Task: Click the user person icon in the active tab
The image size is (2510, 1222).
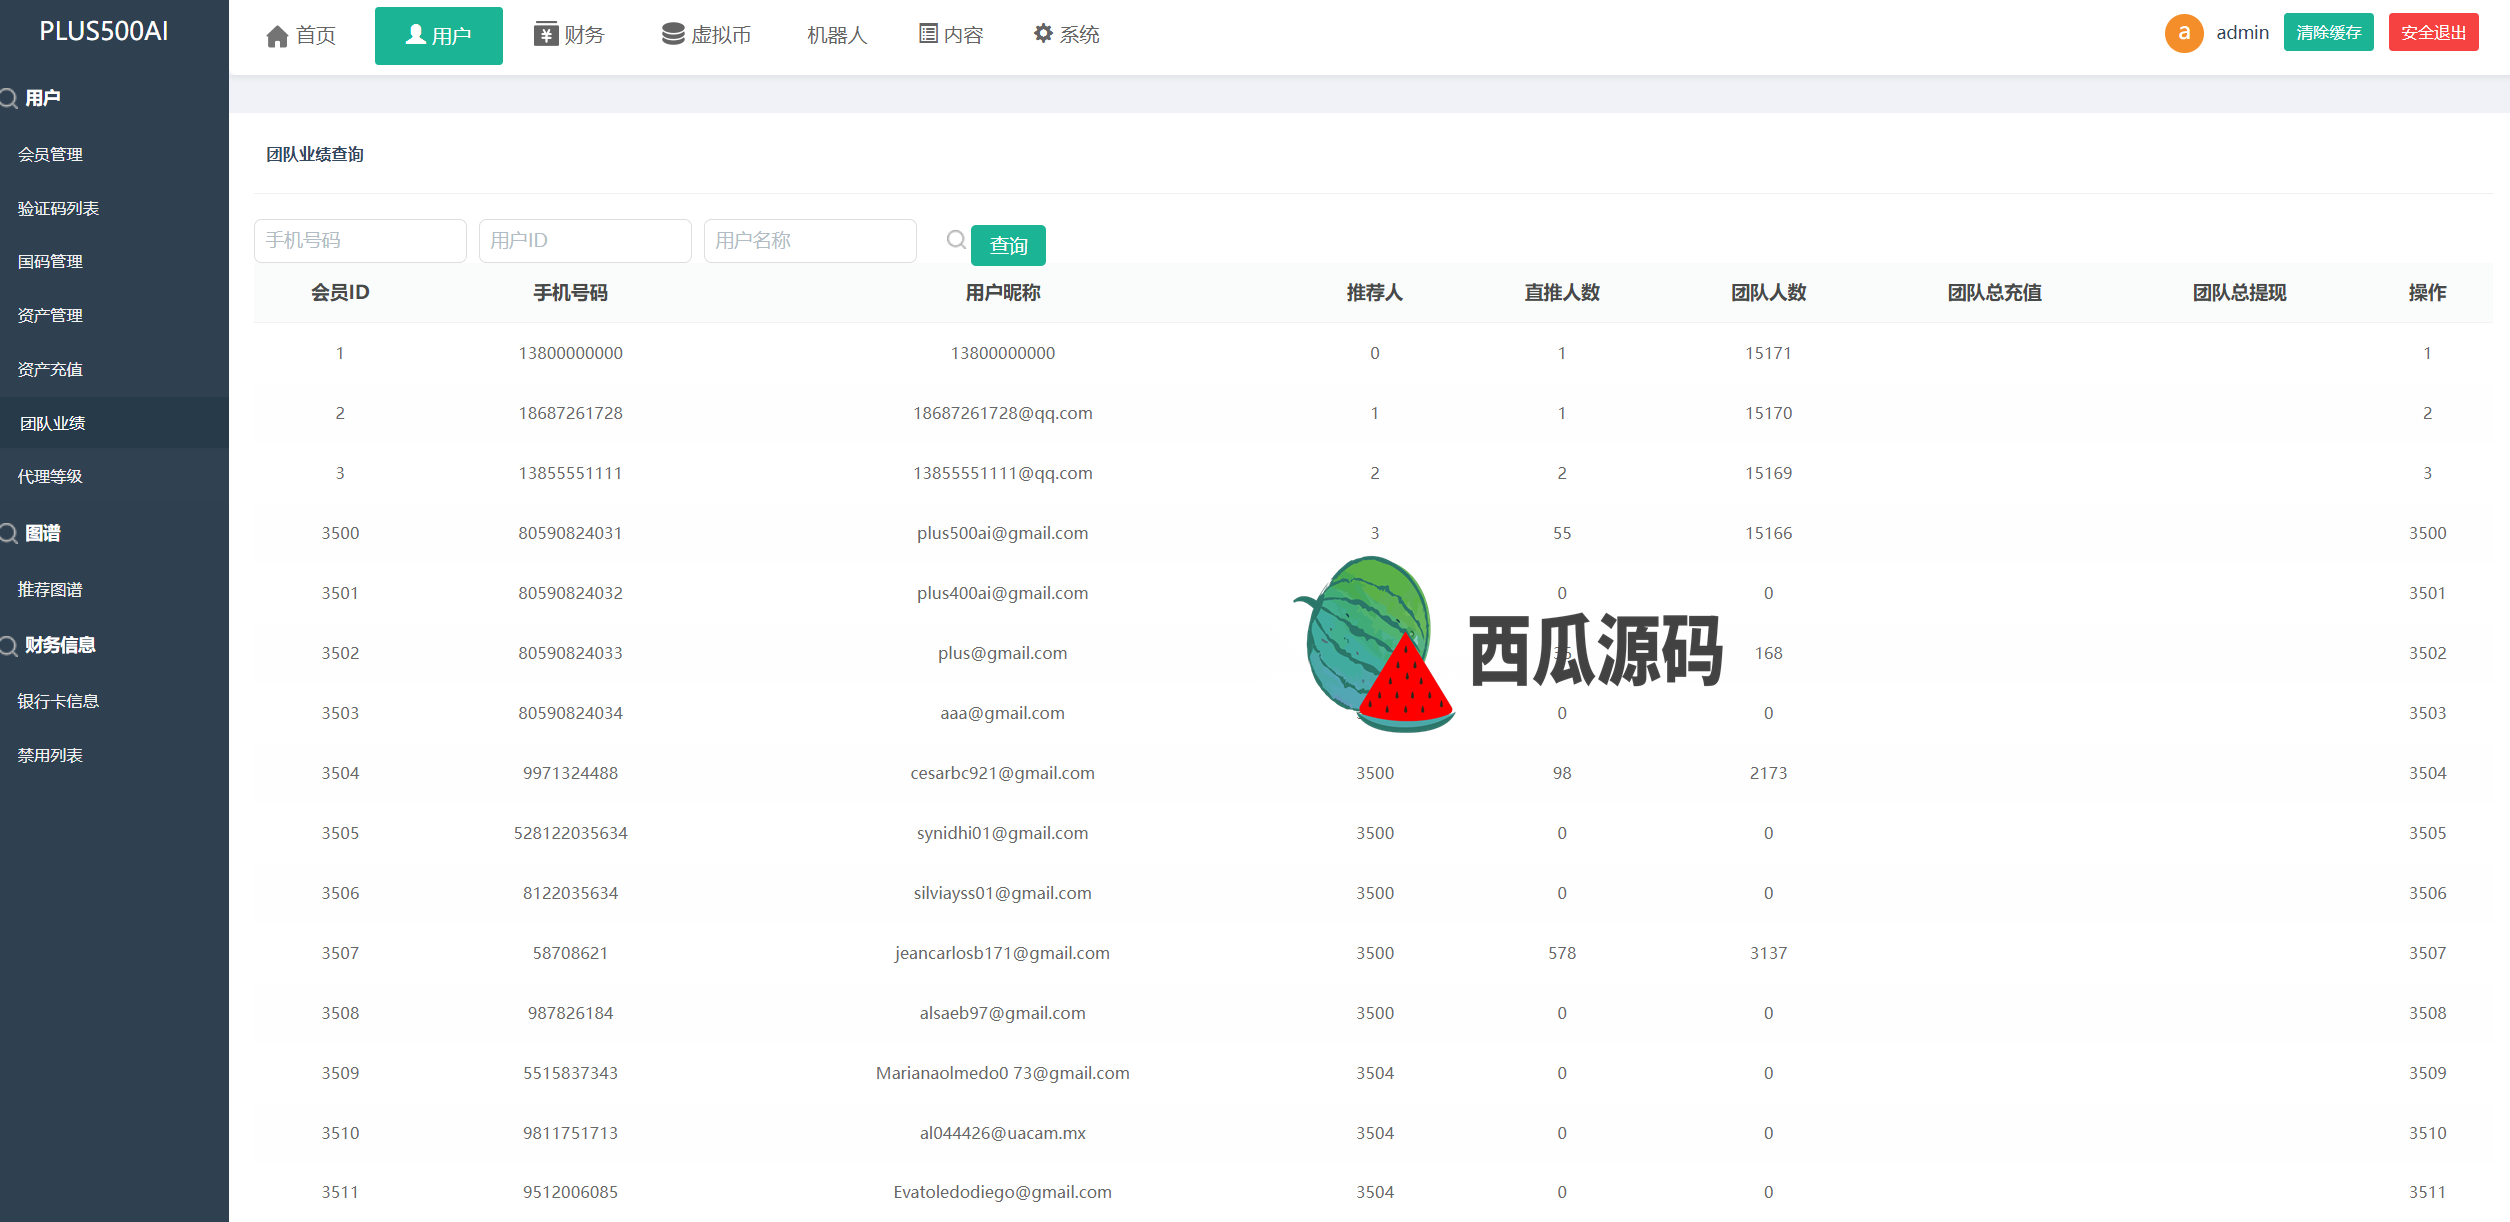Action: [x=416, y=35]
